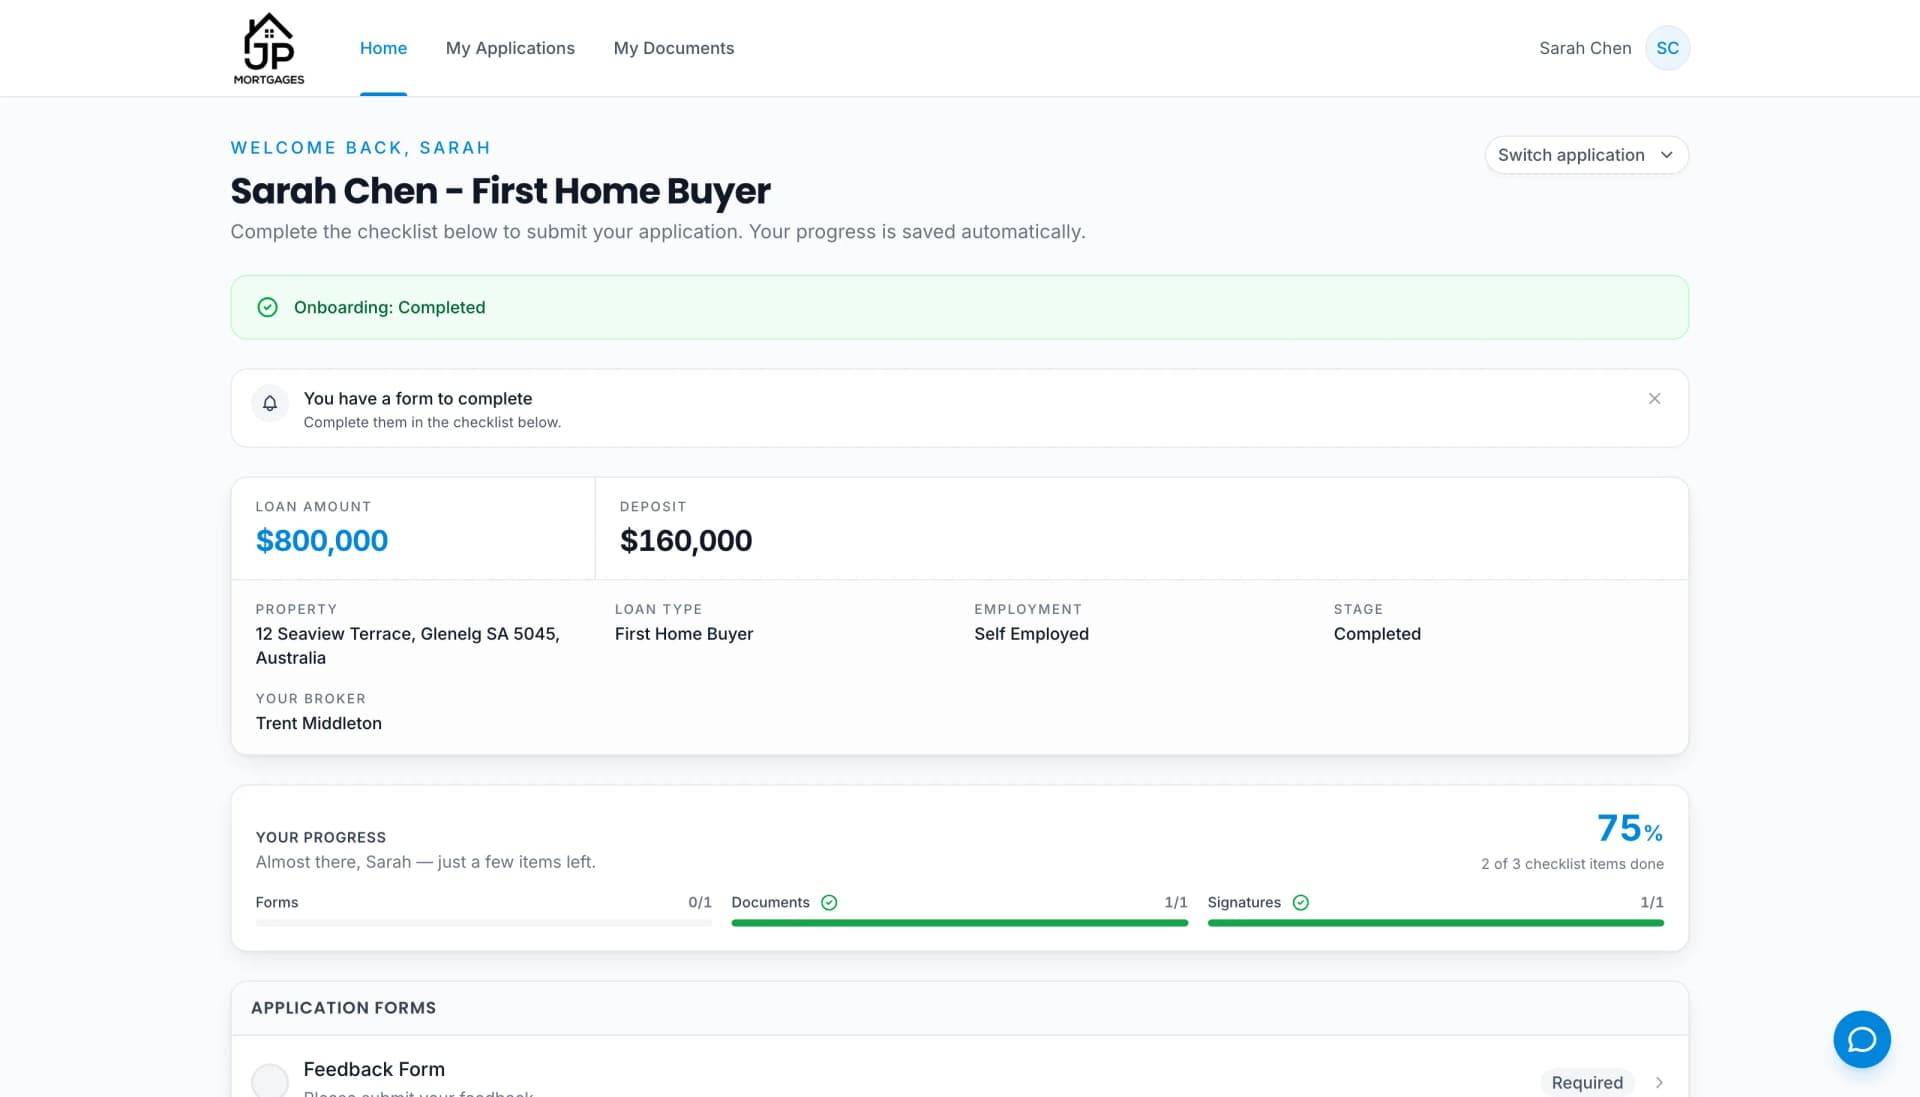The width and height of the screenshot is (1920, 1097).
Task: Open My Documents tab
Action: (x=673, y=48)
